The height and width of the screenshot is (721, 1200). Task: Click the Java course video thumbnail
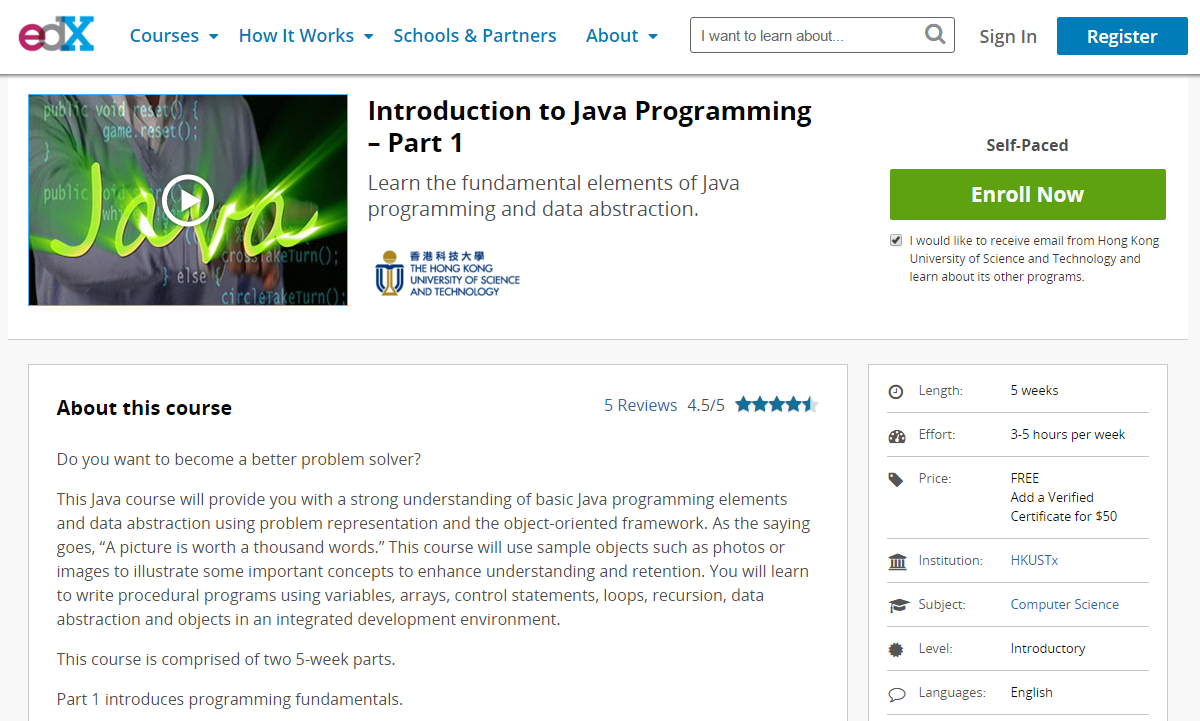[x=188, y=200]
